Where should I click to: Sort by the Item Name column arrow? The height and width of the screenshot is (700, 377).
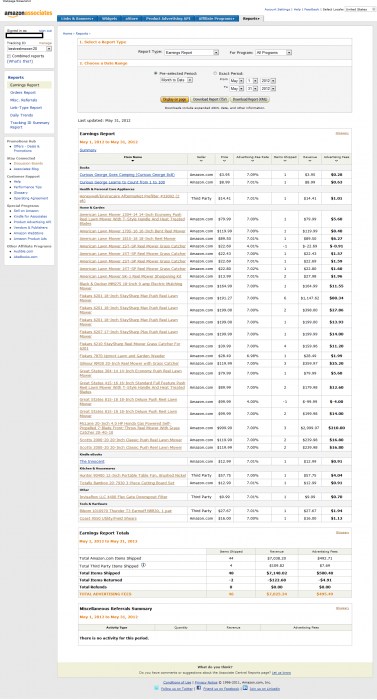133,161
